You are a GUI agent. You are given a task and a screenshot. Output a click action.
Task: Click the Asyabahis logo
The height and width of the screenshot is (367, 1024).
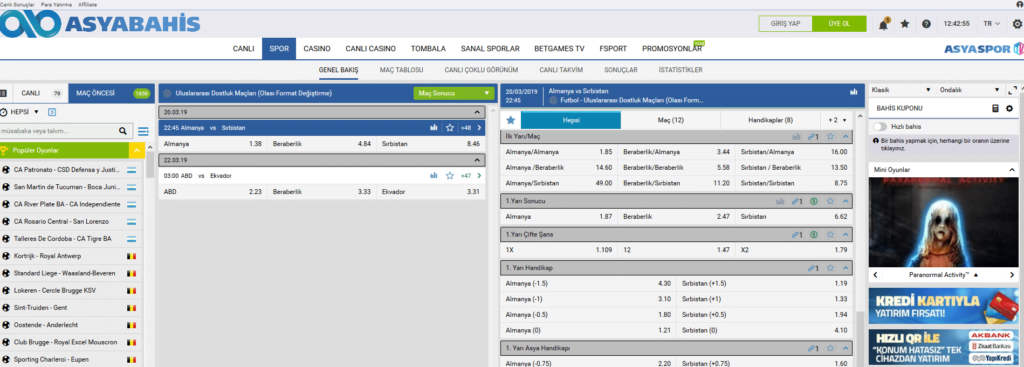click(100, 24)
